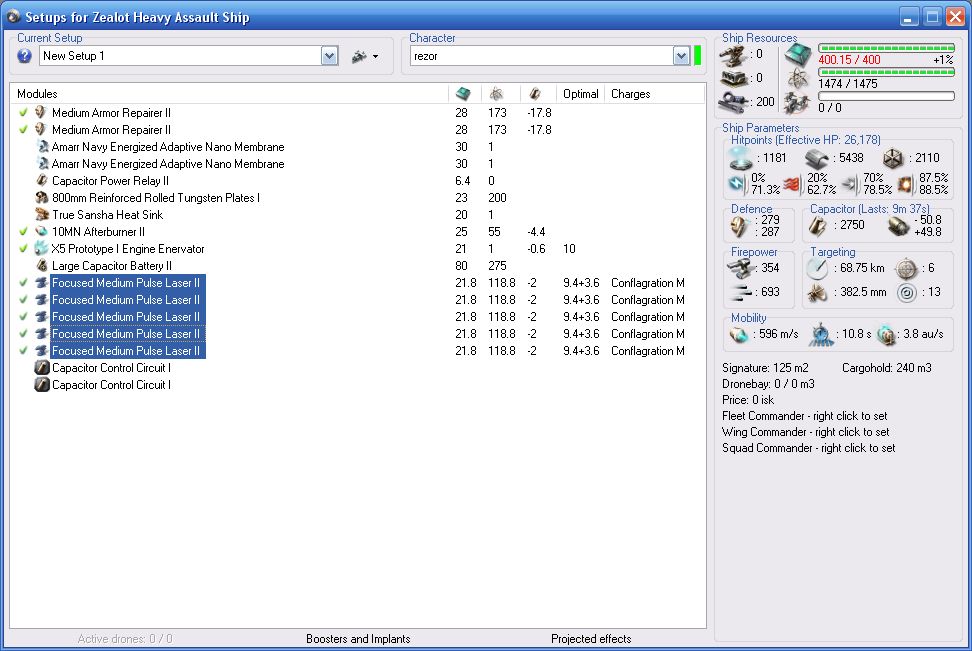972x651 pixels.
Task: Click the Defence tank icon
Action: [739, 227]
